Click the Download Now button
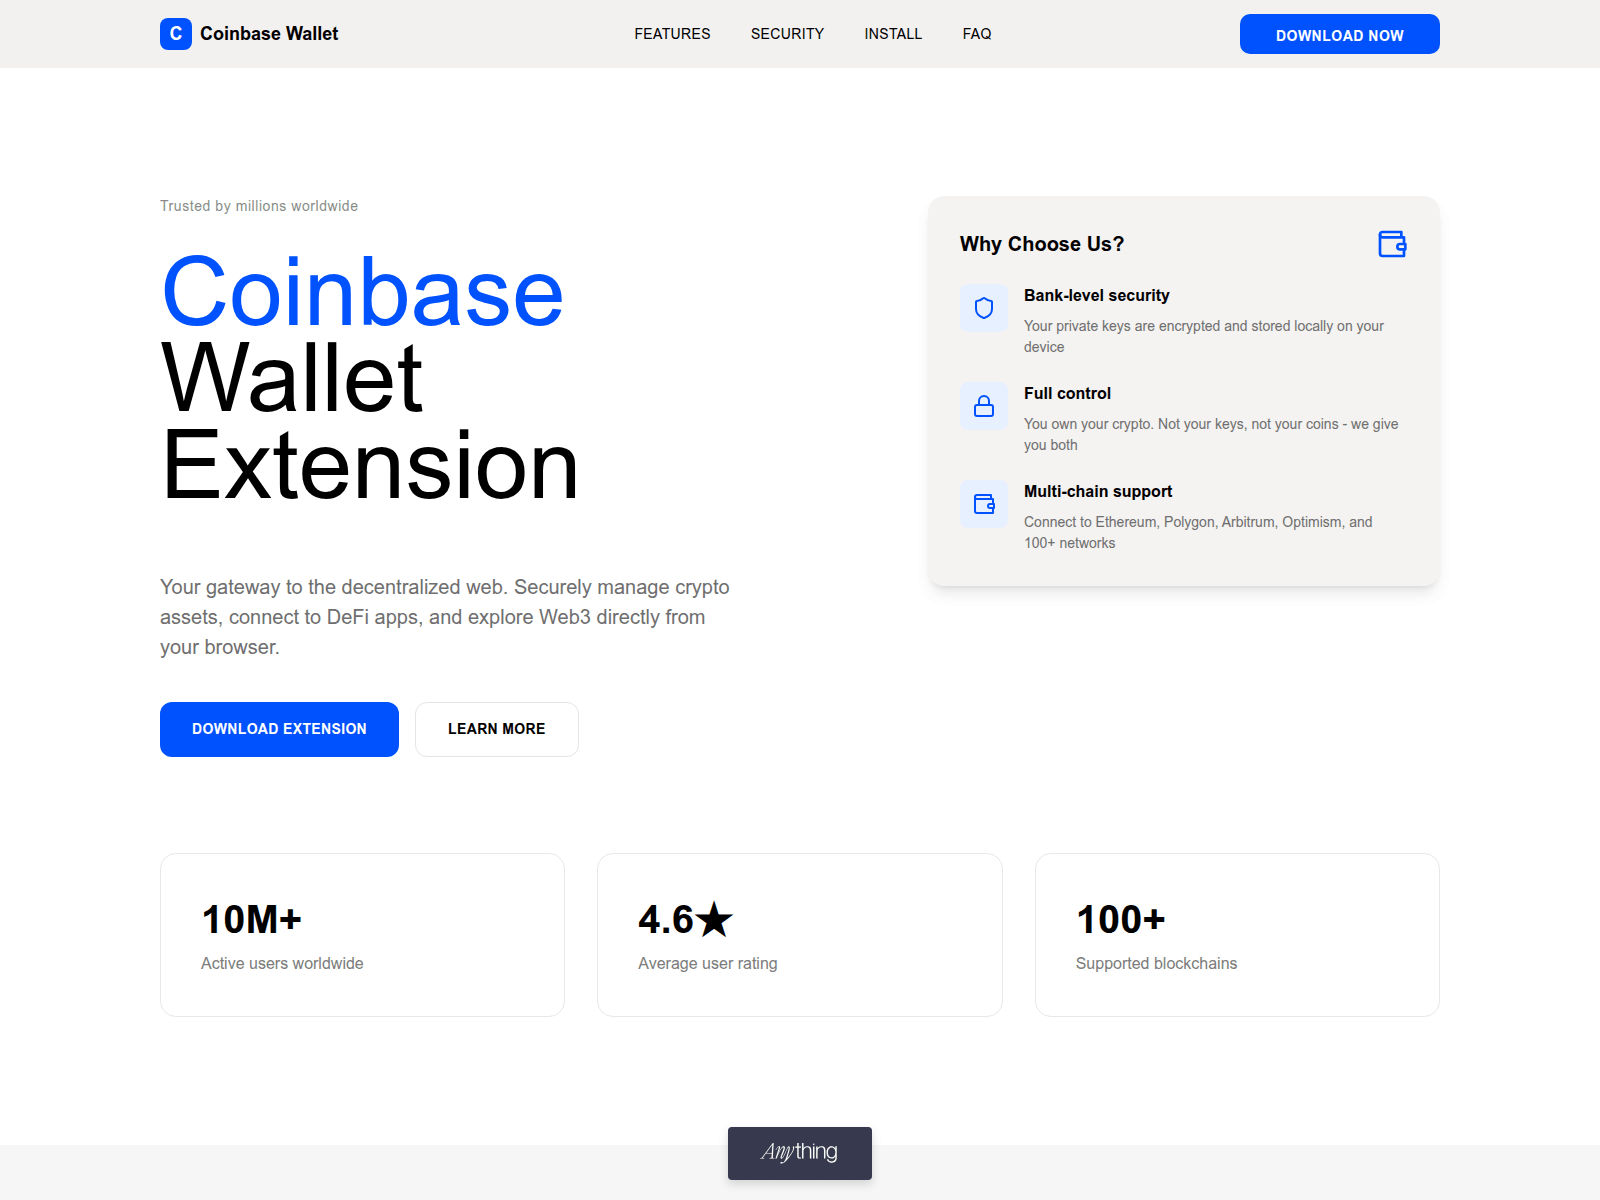The width and height of the screenshot is (1600, 1200). click(x=1340, y=34)
